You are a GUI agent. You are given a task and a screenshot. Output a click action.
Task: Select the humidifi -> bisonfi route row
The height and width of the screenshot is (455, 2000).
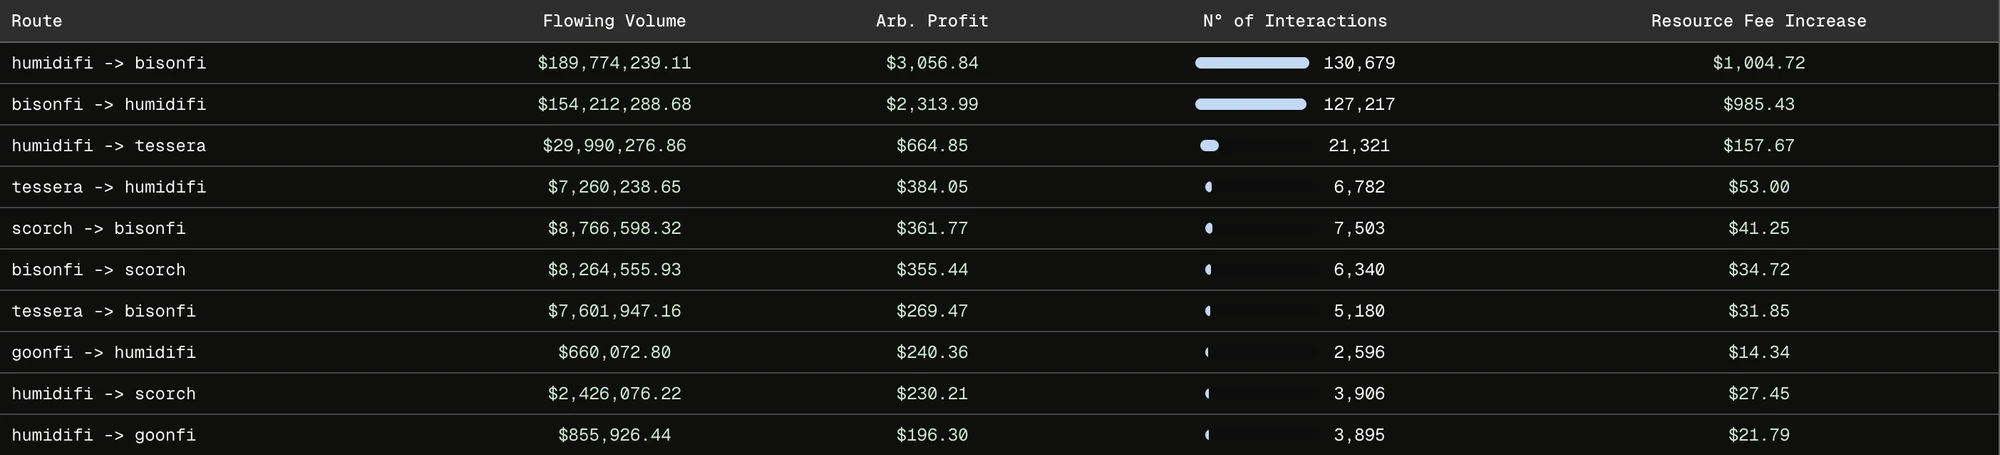coord(1000,63)
